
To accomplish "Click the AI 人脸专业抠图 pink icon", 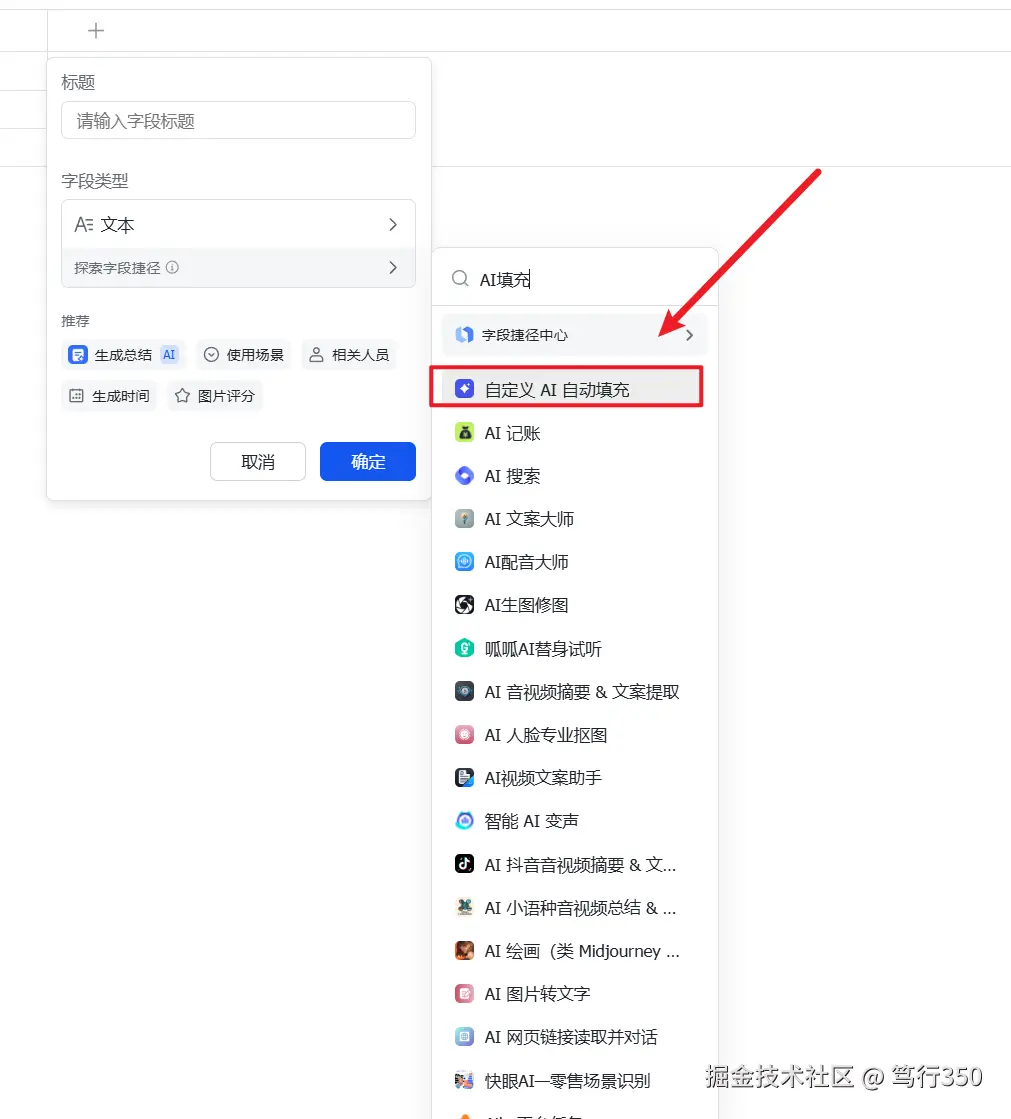I will (x=464, y=734).
